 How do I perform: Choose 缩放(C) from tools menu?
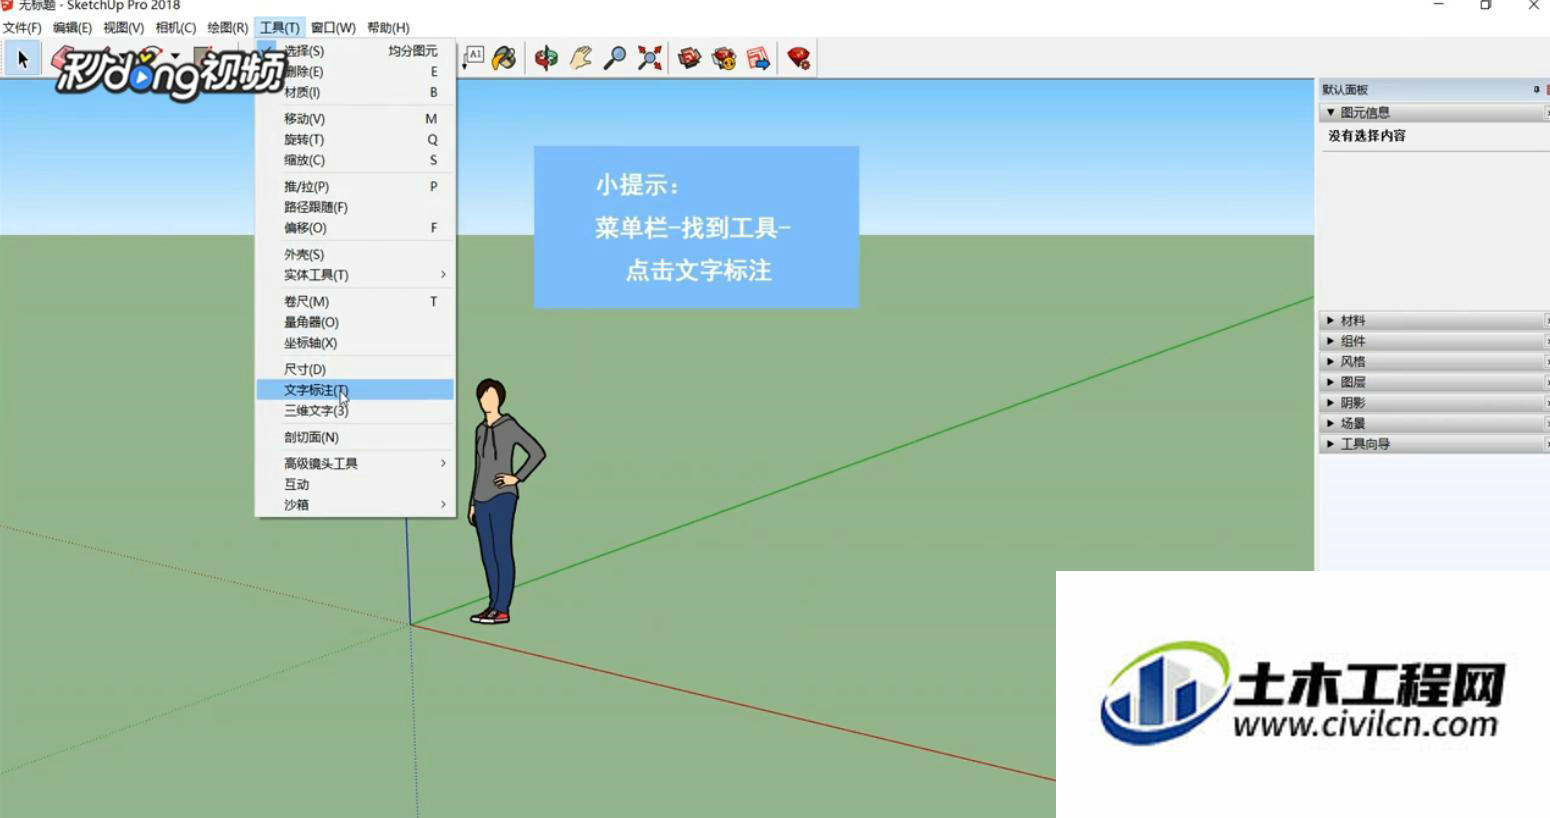[x=355, y=160]
